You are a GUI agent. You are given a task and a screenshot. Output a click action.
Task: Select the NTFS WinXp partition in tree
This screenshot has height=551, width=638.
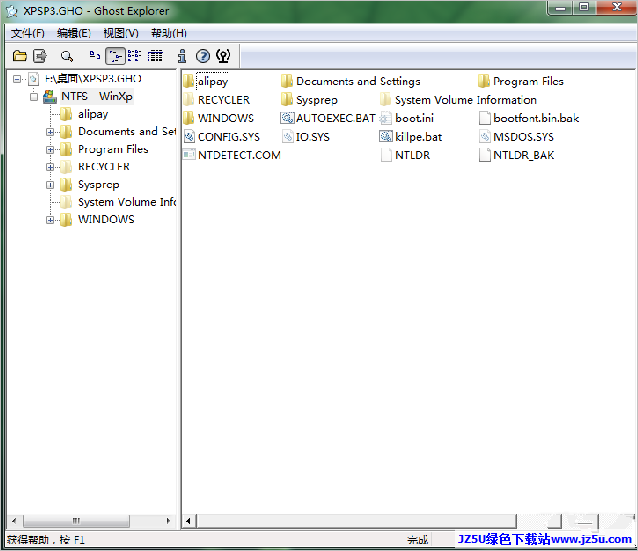coord(97,96)
